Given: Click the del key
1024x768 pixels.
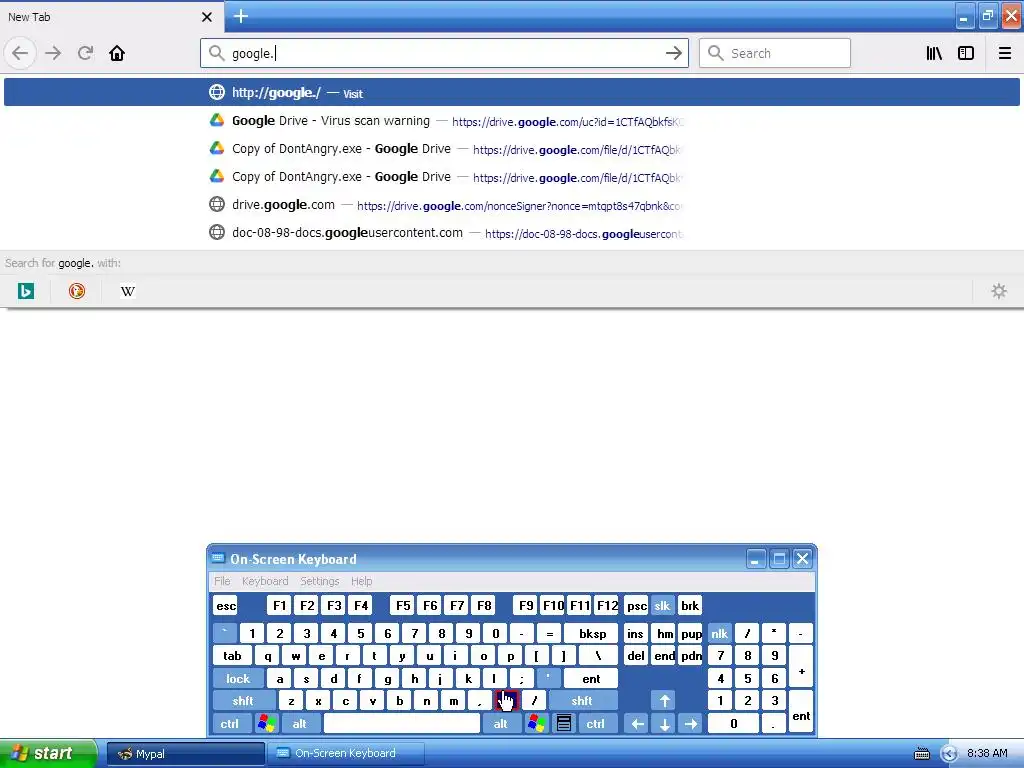Looking at the screenshot, I should coord(635,656).
